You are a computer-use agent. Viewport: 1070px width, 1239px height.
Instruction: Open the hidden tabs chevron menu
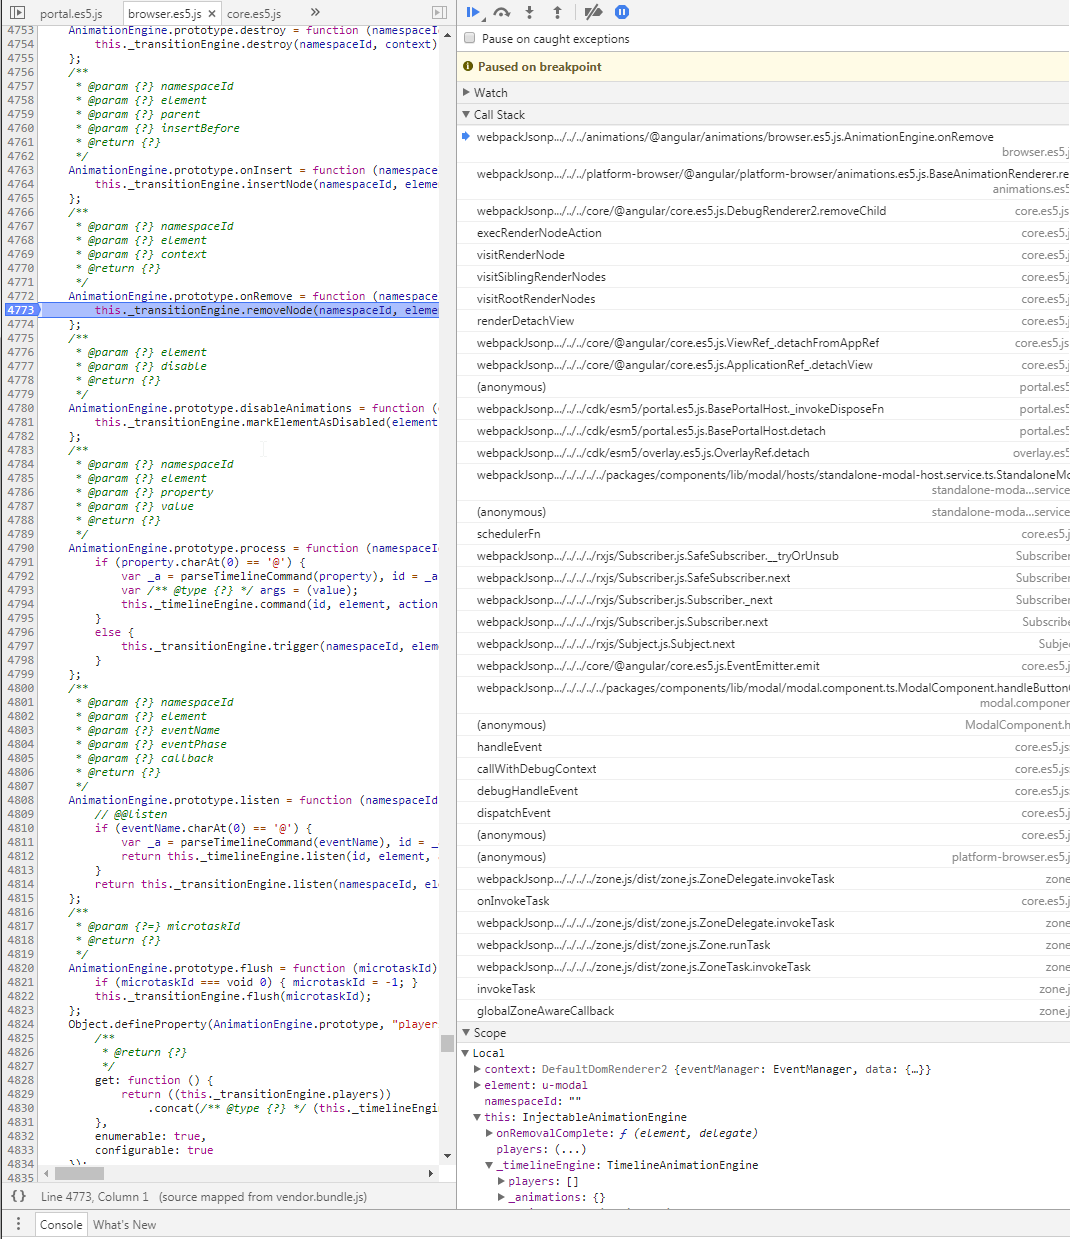click(x=313, y=13)
